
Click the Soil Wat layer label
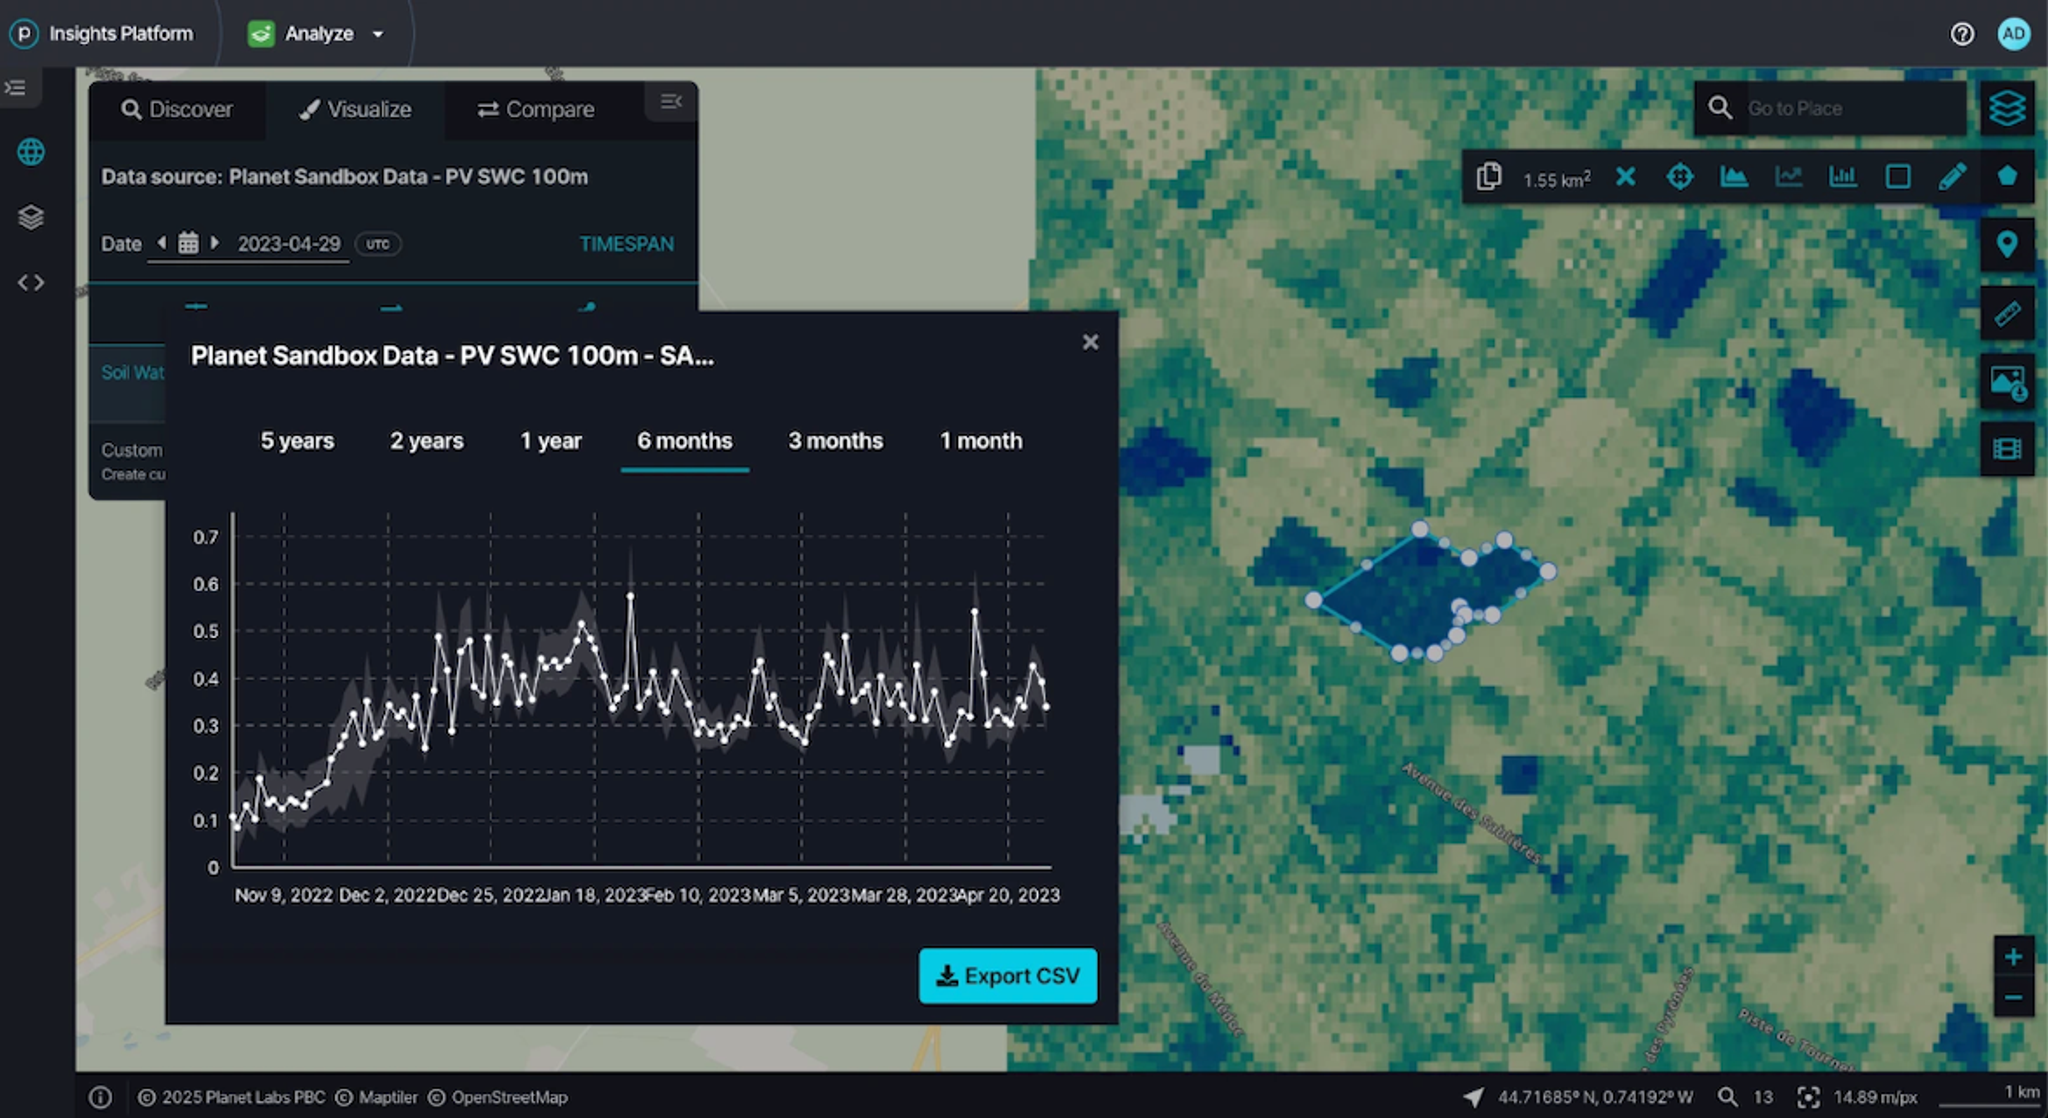[132, 372]
